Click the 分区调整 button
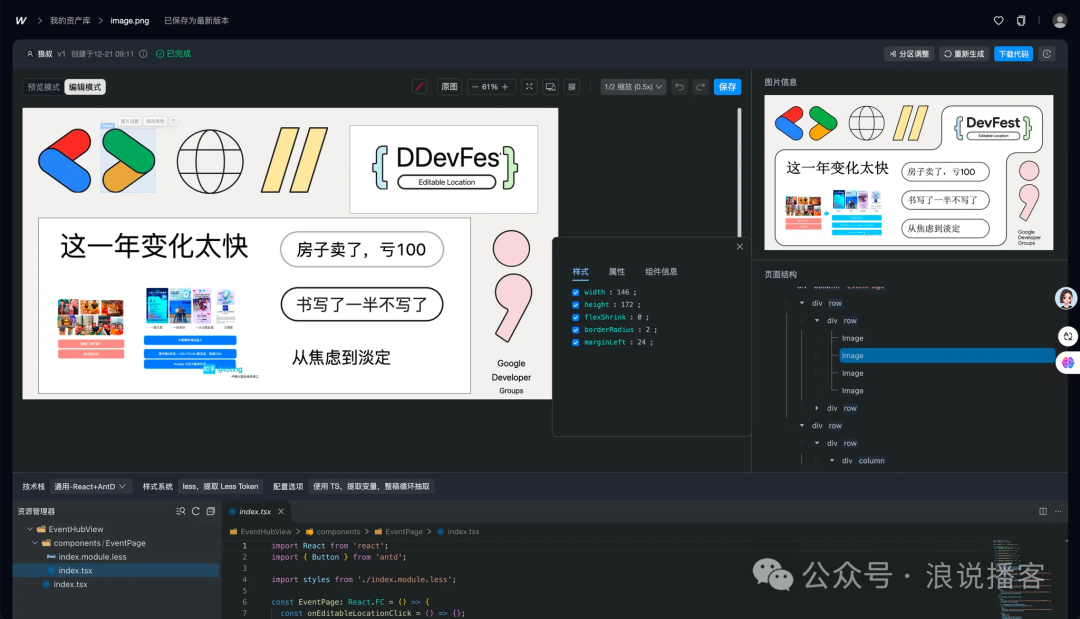 (x=909, y=54)
